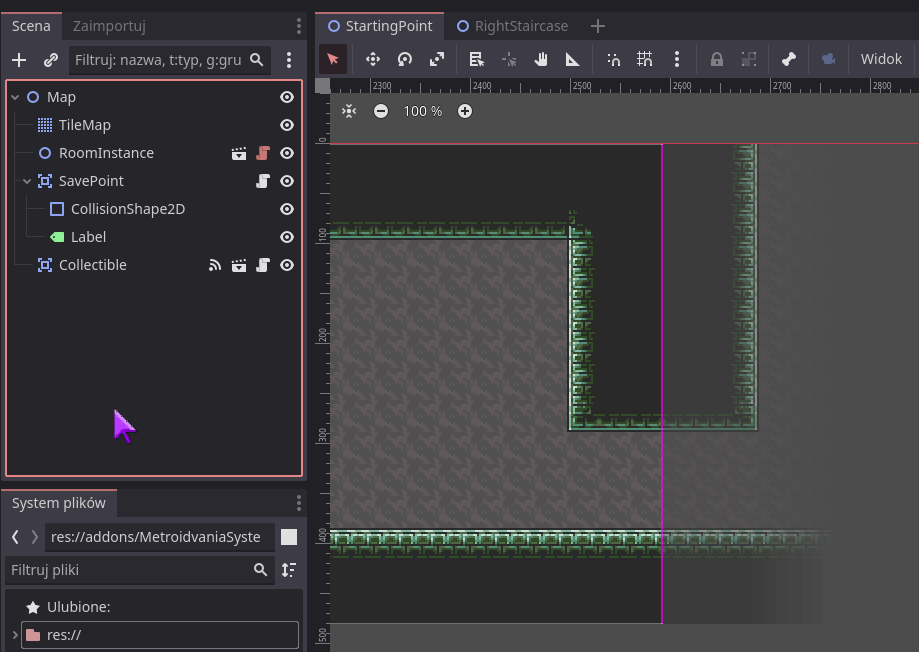Switch to the RightStaircase scene tab
Screen dimensions: 919x652
click(520, 26)
